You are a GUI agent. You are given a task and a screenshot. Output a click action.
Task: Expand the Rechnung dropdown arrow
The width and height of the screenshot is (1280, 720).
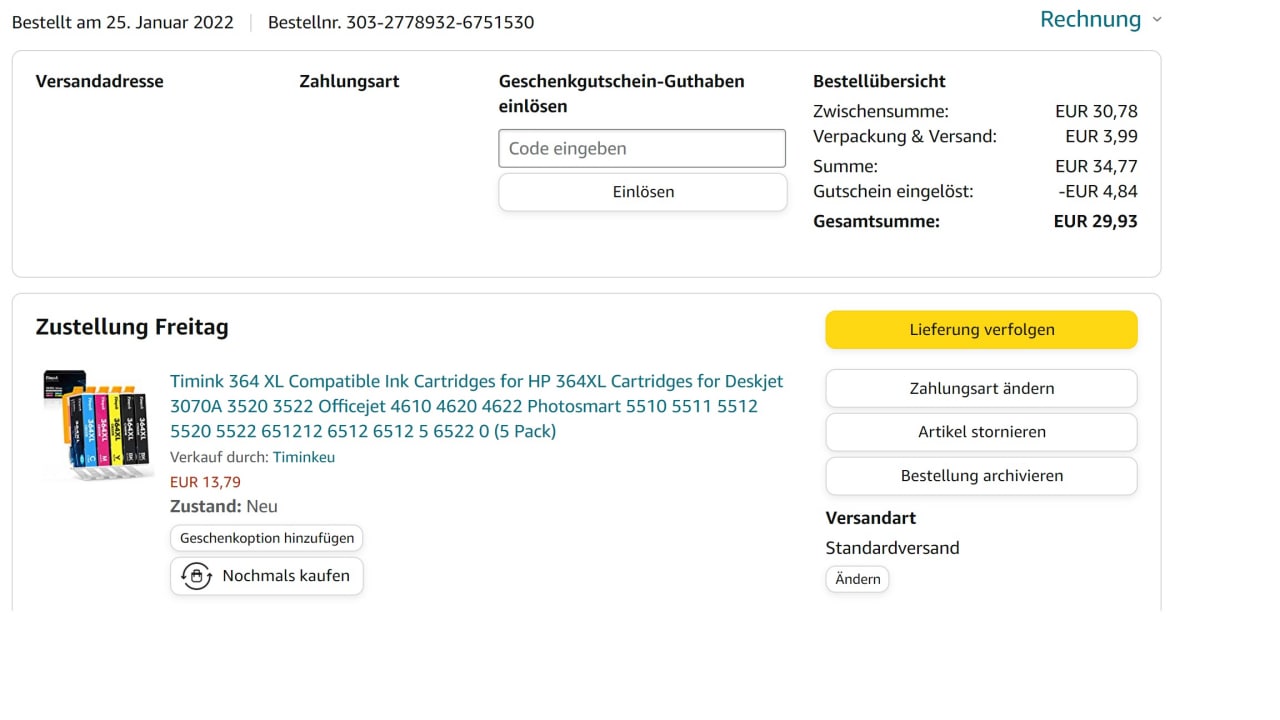click(x=1157, y=20)
